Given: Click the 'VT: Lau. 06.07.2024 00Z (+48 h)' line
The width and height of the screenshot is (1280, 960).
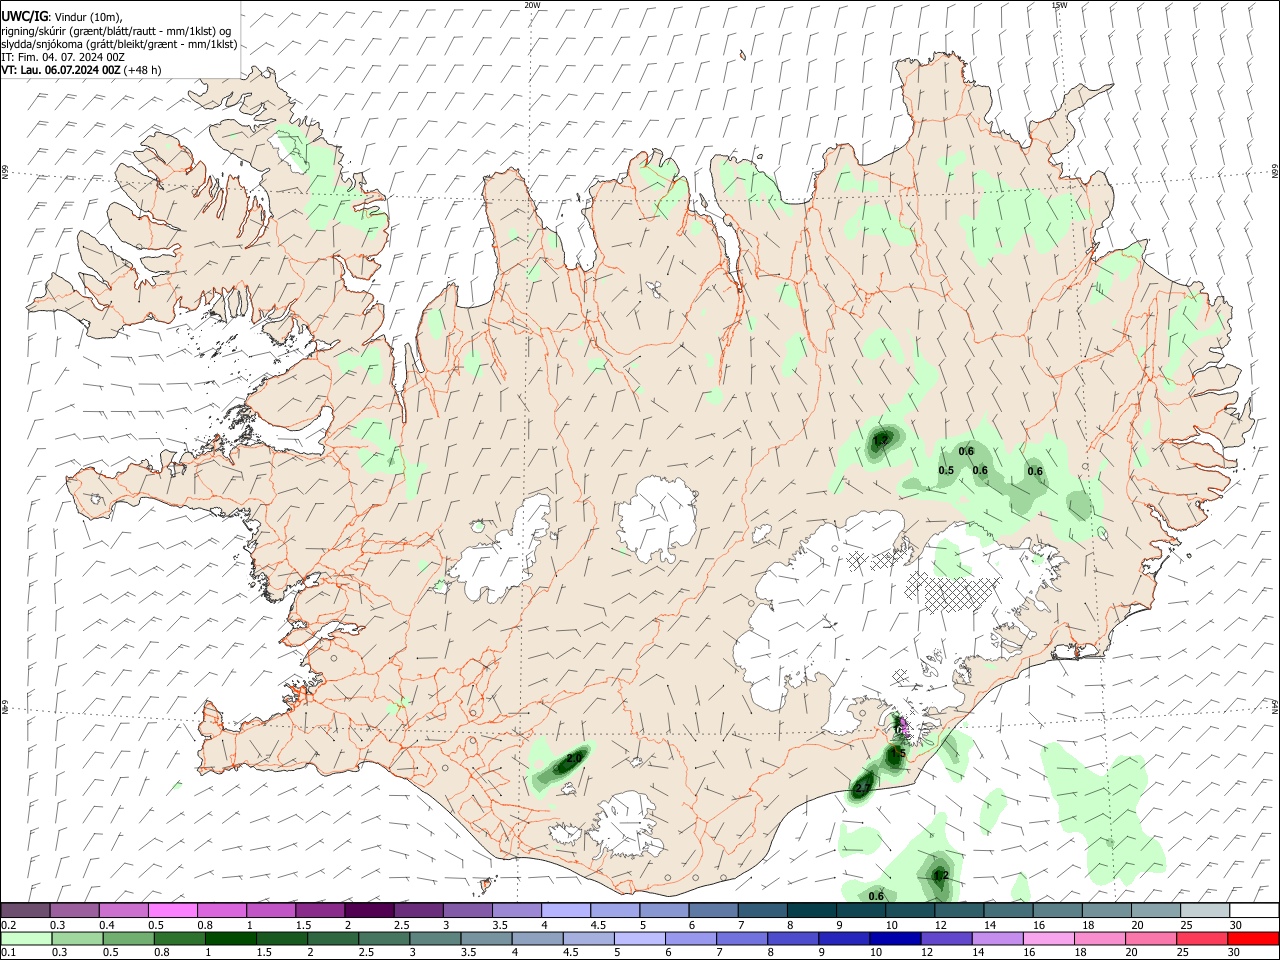Looking at the screenshot, I should click(x=81, y=70).
